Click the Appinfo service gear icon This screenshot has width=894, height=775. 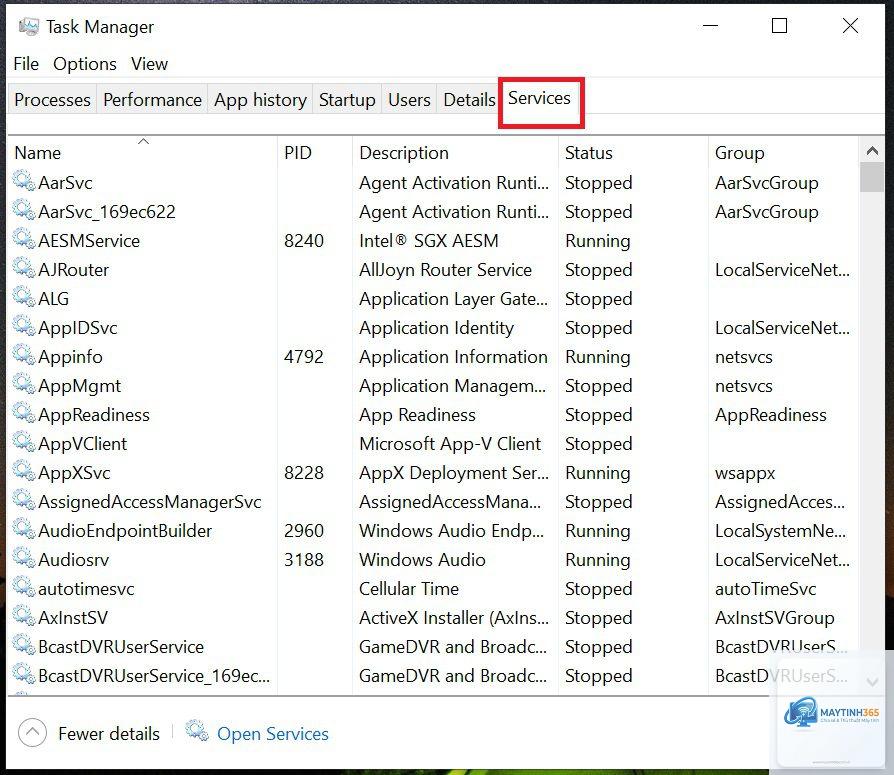(24, 355)
